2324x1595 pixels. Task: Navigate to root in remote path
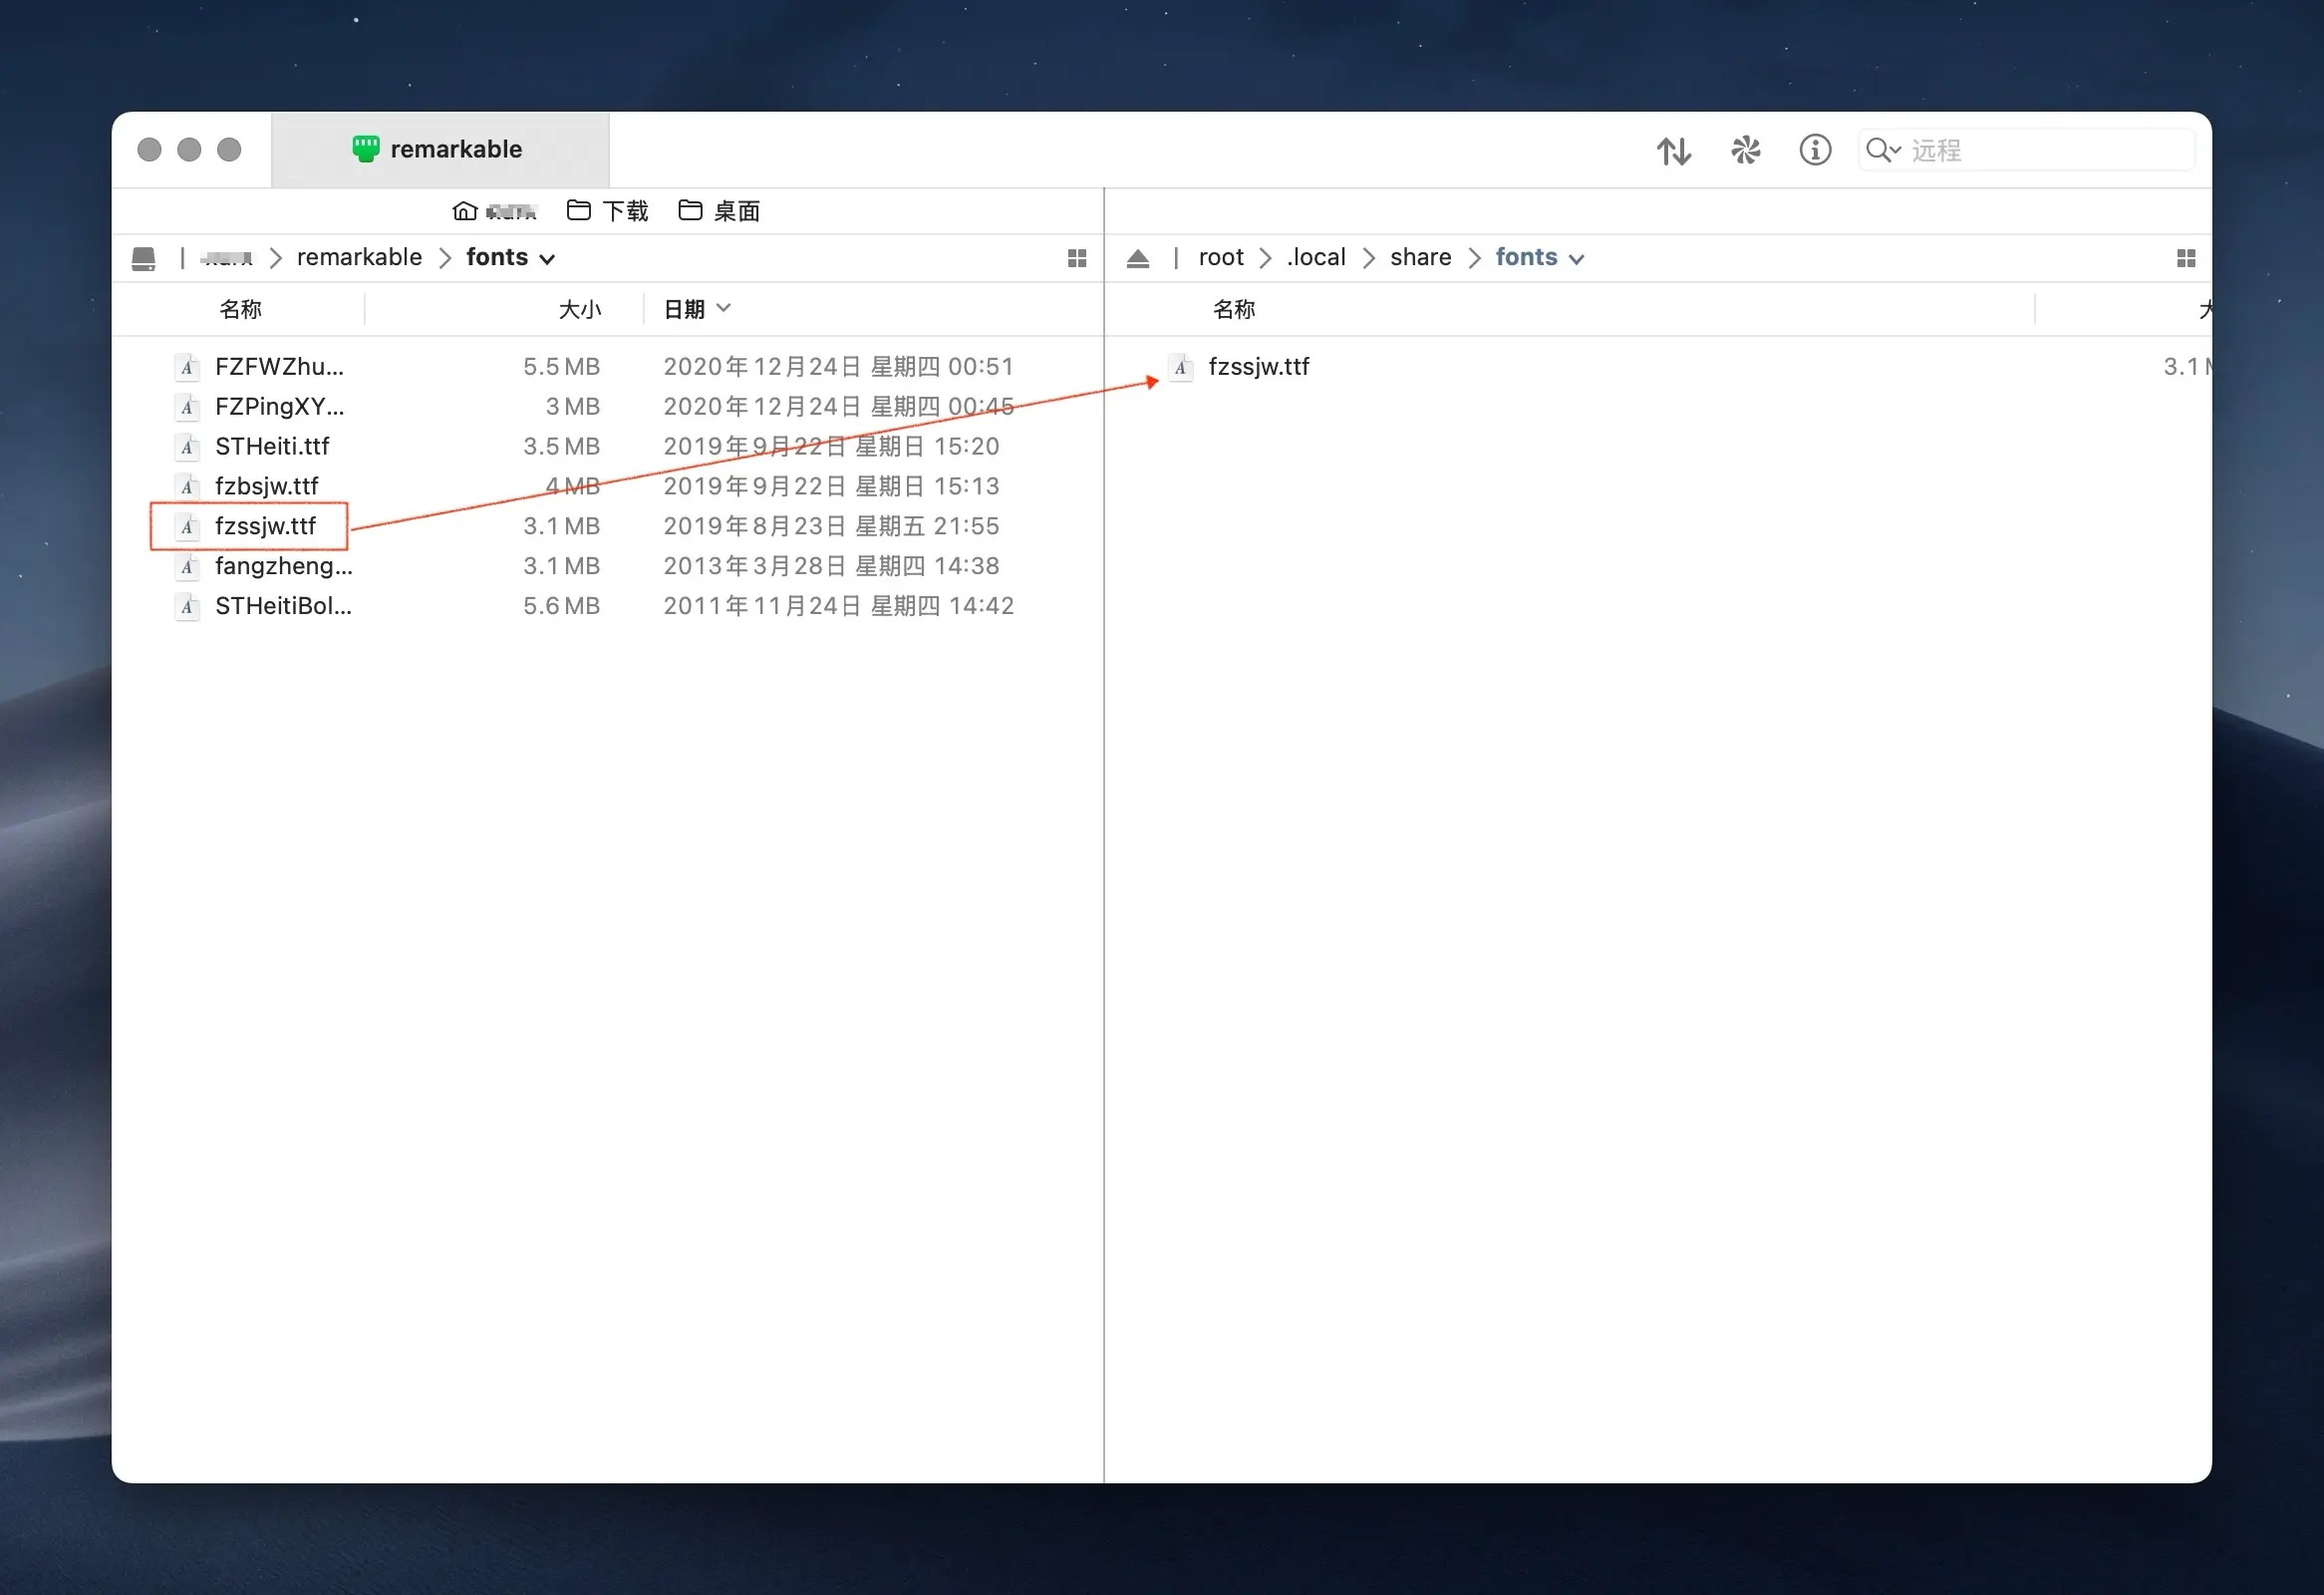(x=1220, y=257)
